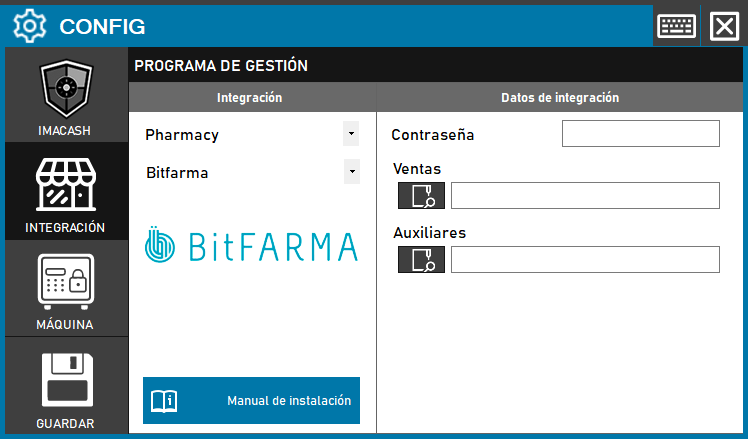This screenshot has width=748, height=439.
Task: Click the Manual de instalación book icon
Action: coord(164,401)
